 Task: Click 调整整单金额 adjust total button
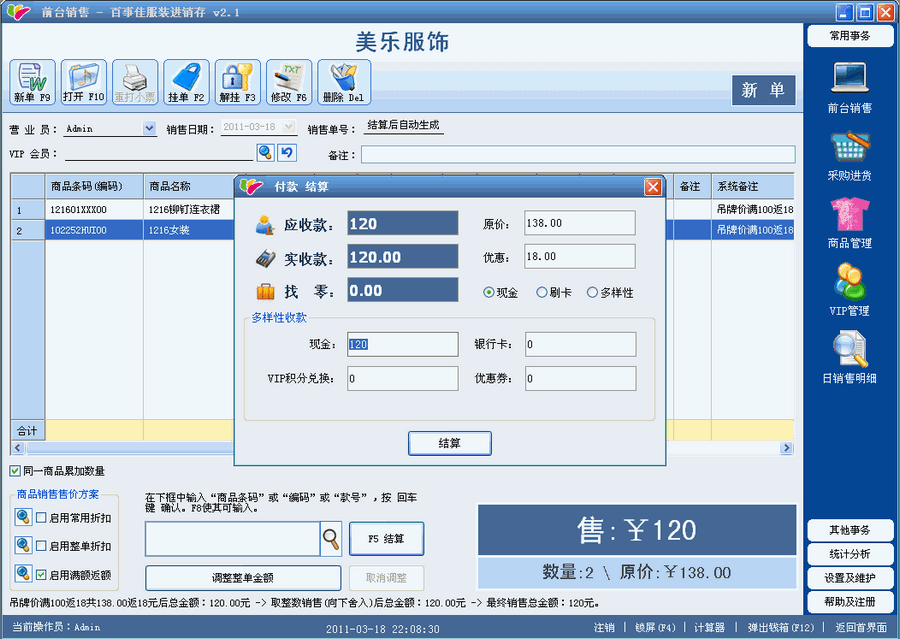coord(240,578)
